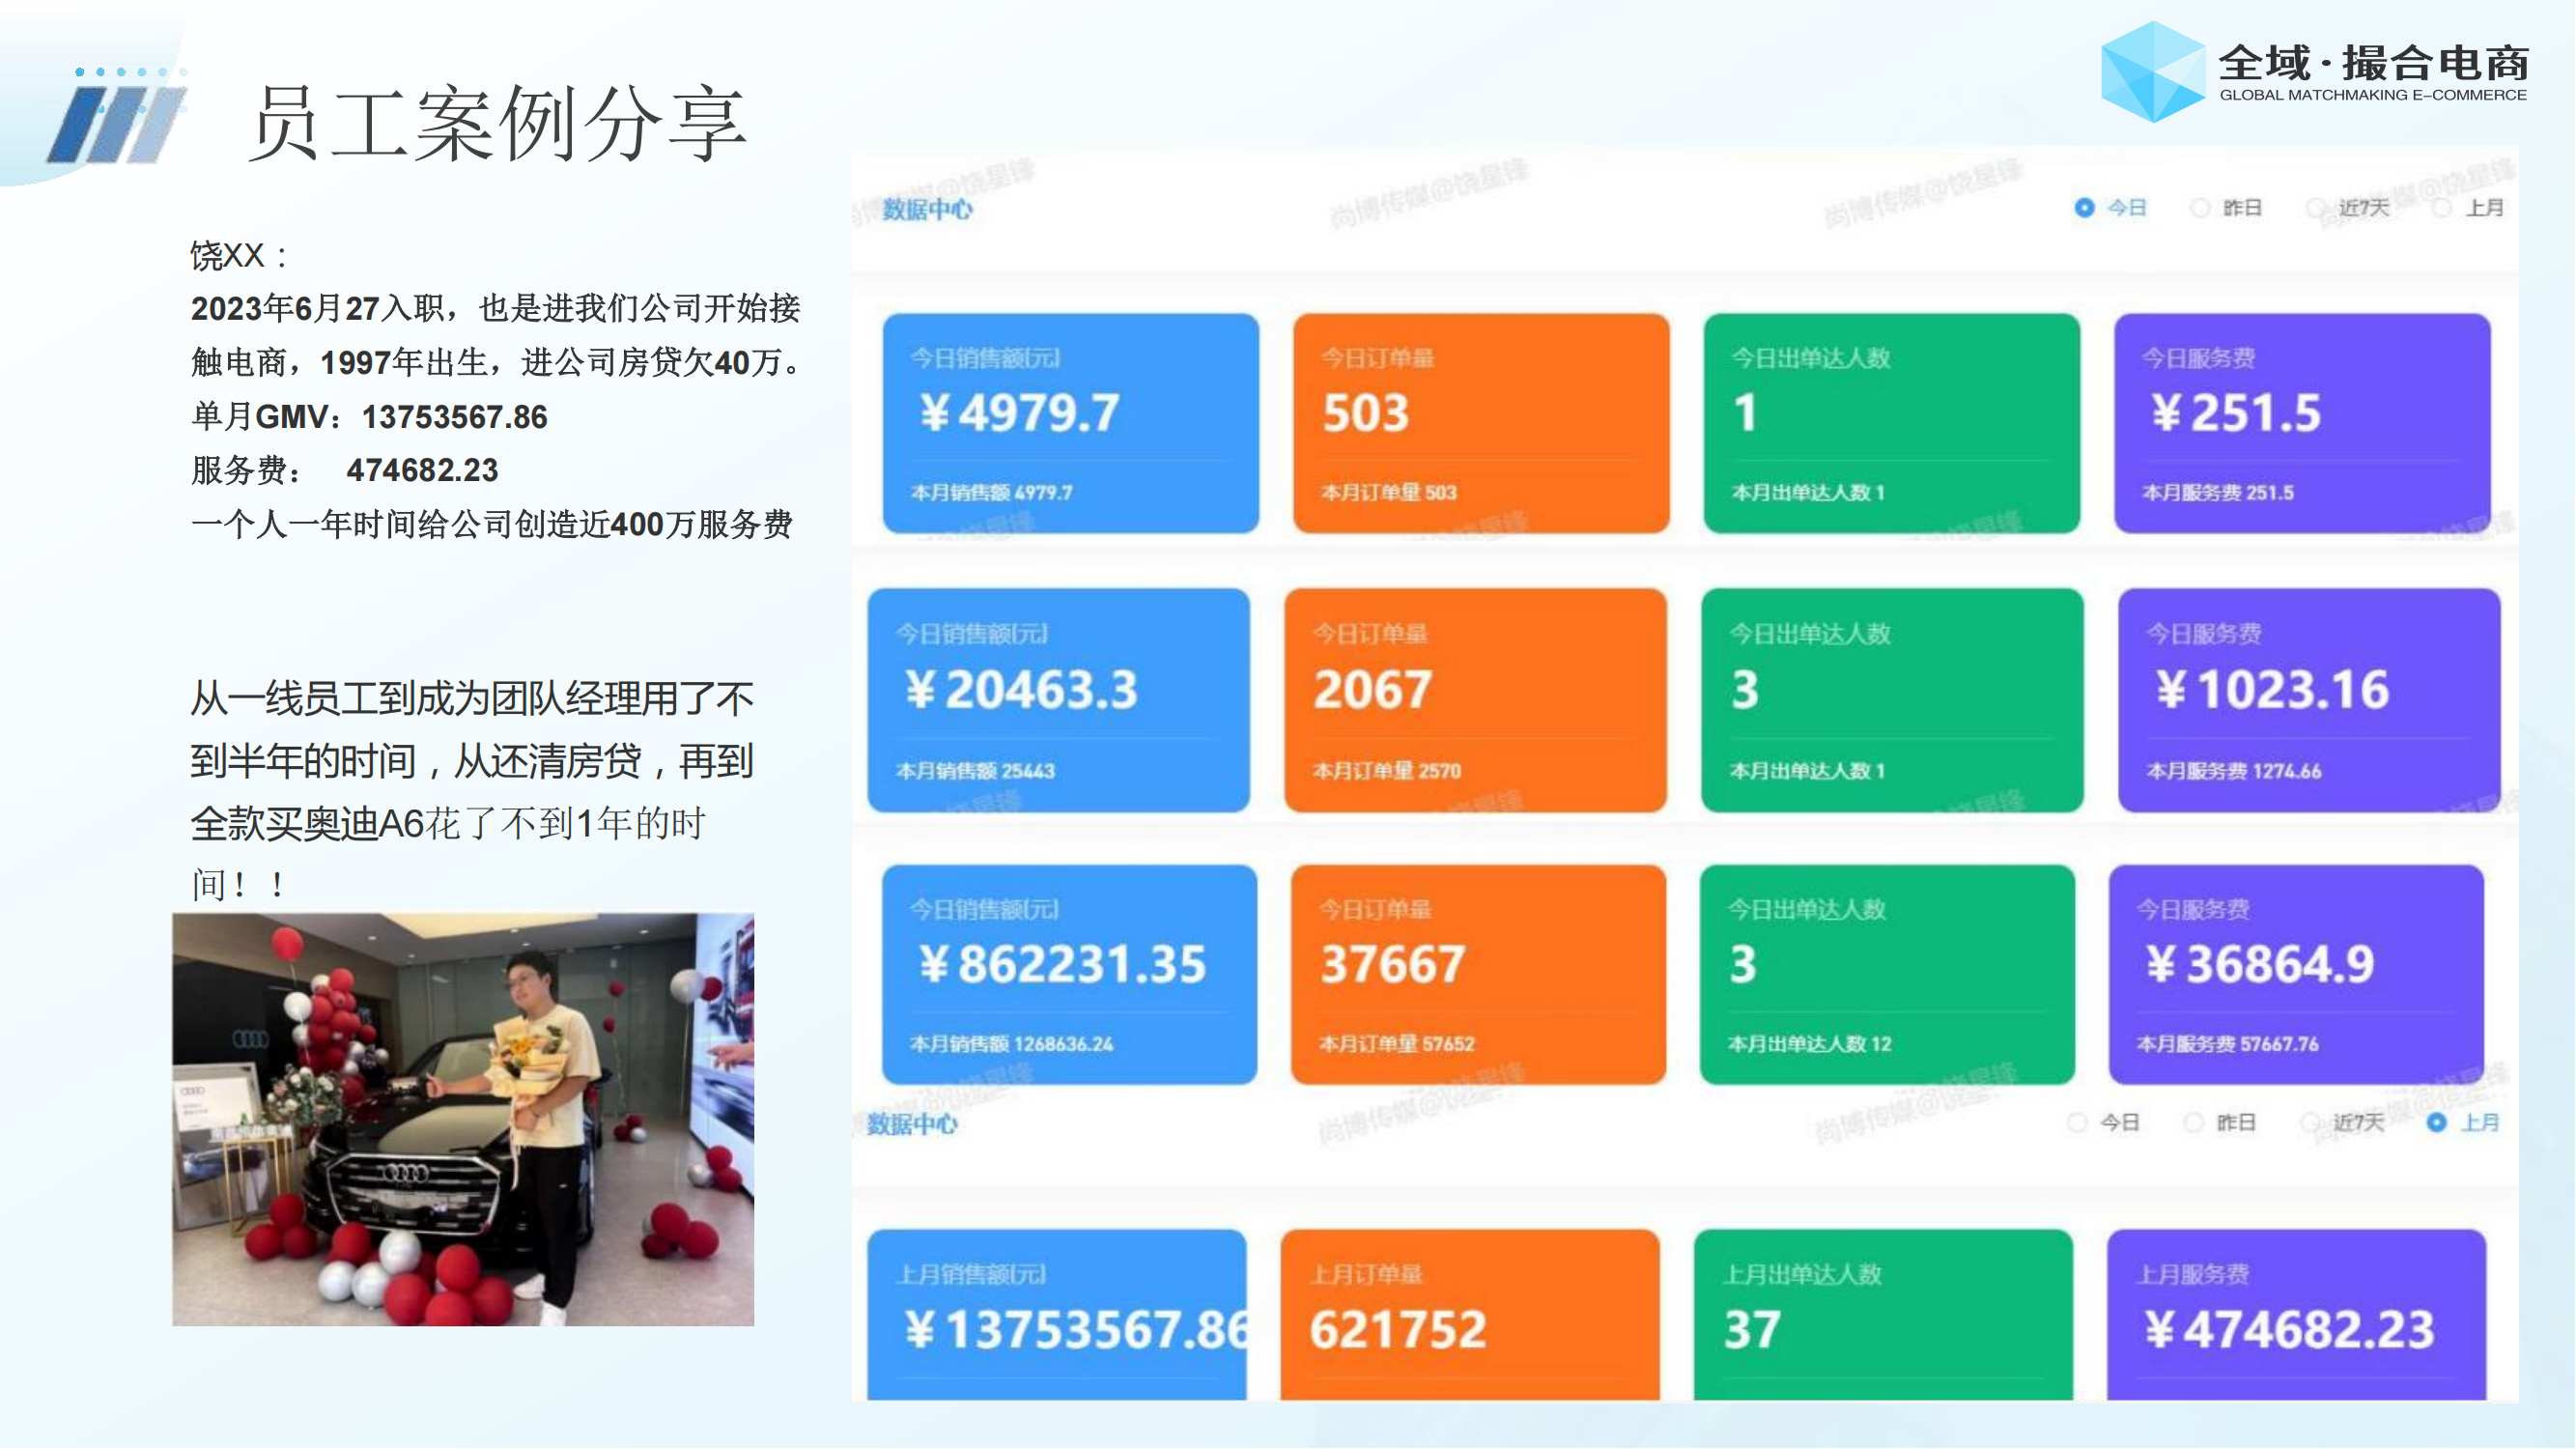Image resolution: width=2576 pixels, height=1449 pixels.
Task: Click the 本月服务费 57667.76 text
Action: pos(2228,1044)
